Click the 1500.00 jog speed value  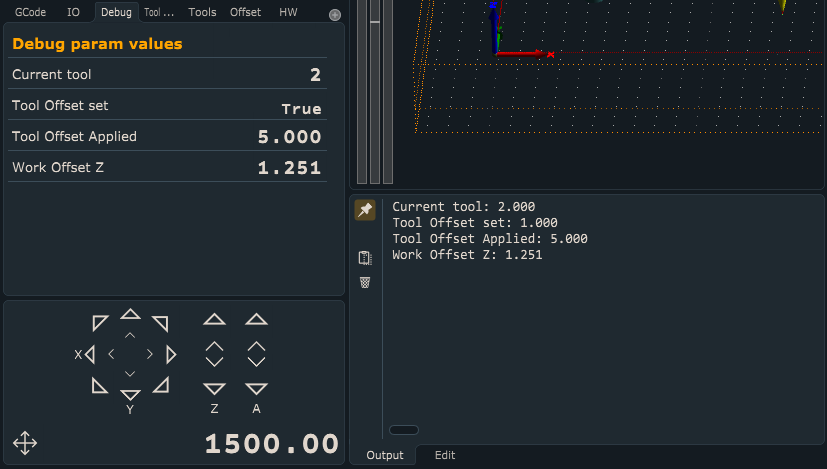coord(272,443)
